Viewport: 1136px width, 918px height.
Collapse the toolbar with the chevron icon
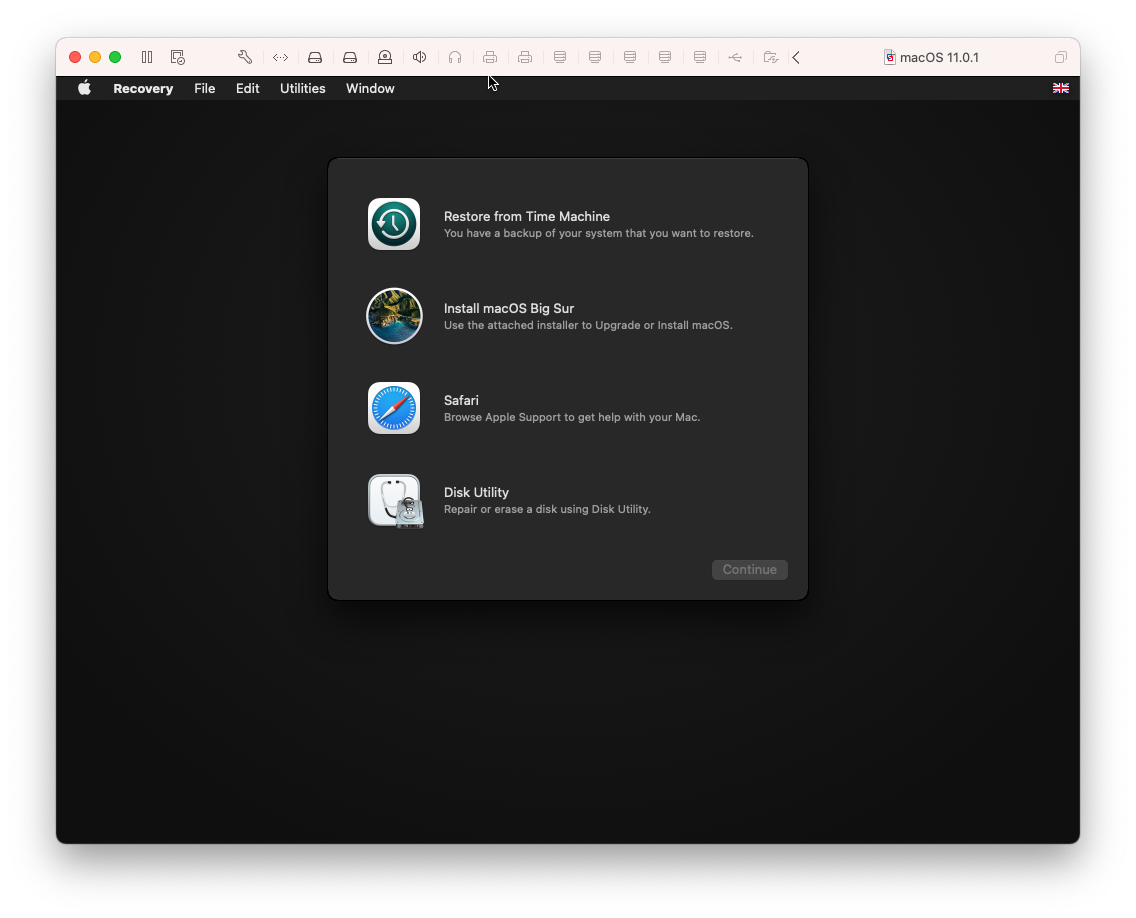pyautogui.click(x=796, y=57)
